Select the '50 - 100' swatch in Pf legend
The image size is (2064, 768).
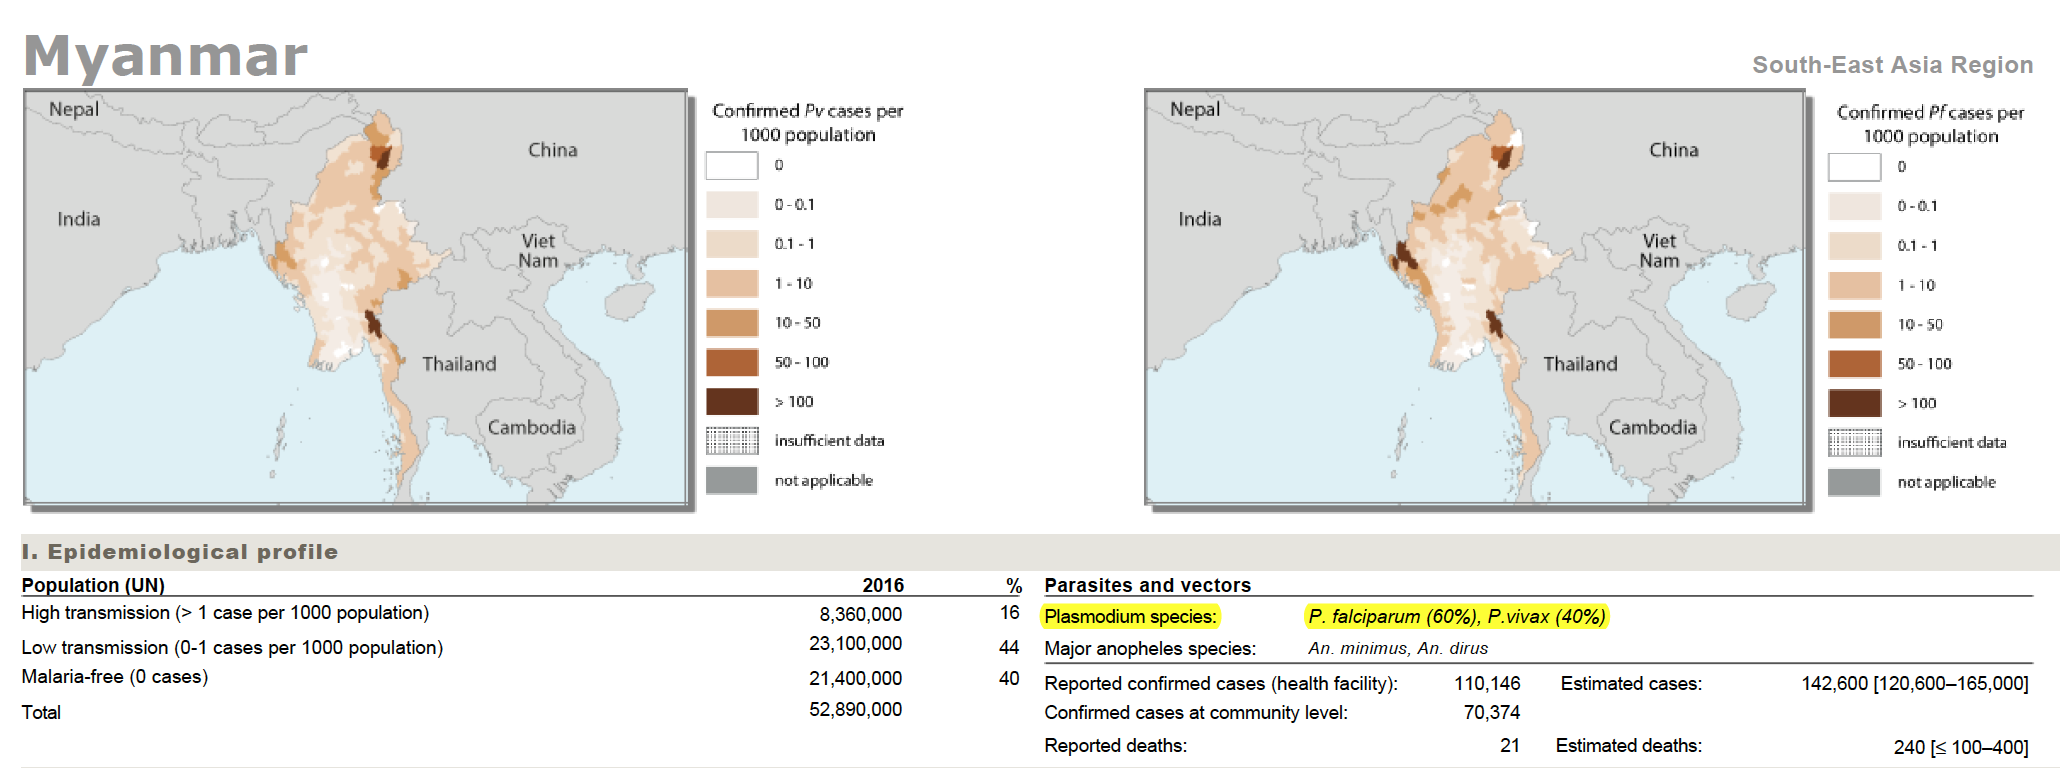pos(1854,364)
